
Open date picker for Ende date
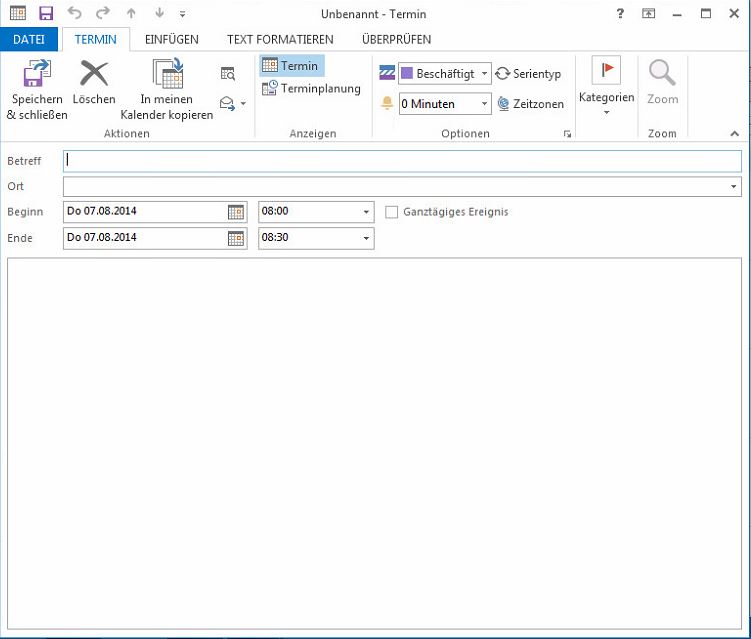[236, 238]
